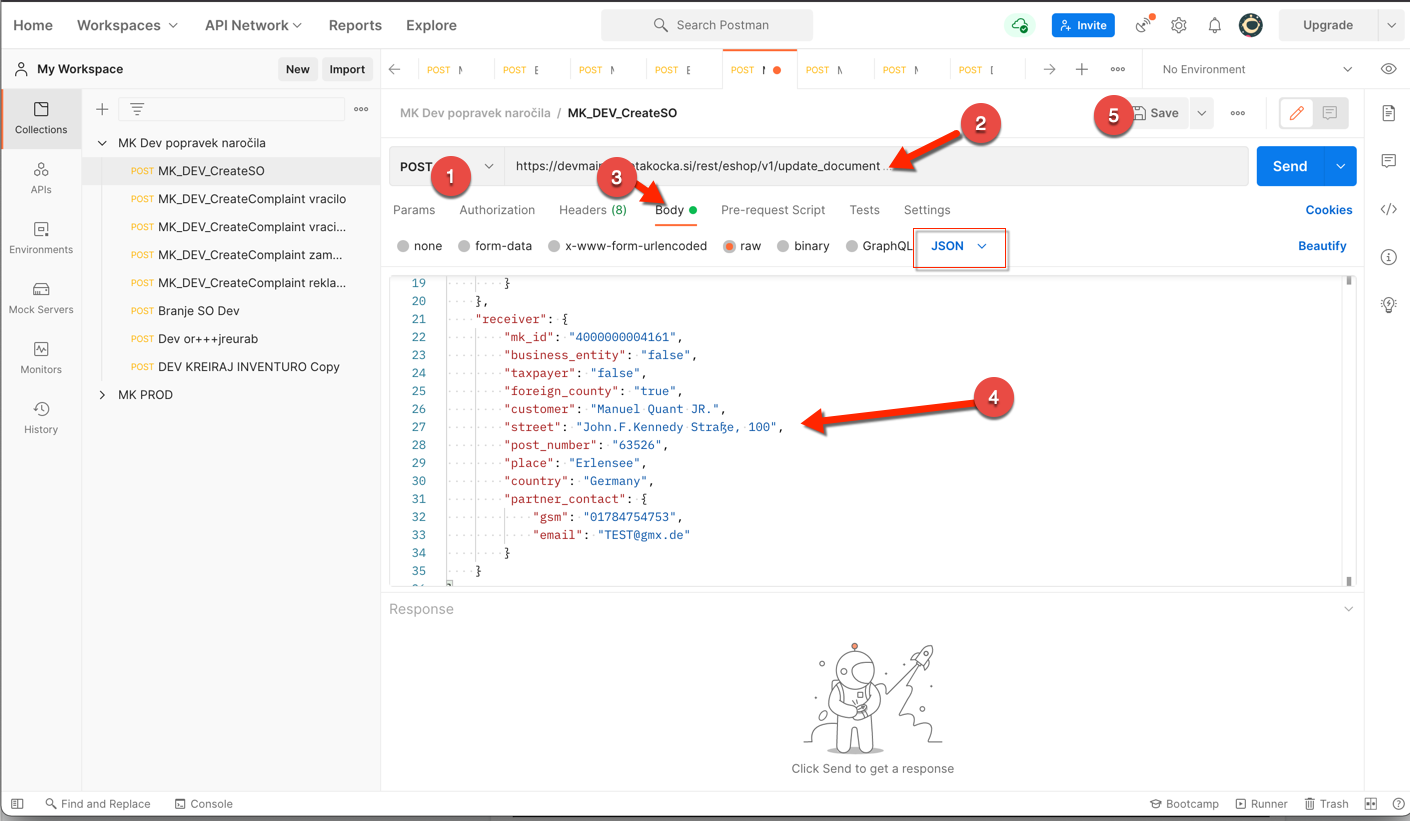
Task: Toggle the sidebar icon in status bar
Action: click(x=17, y=804)
